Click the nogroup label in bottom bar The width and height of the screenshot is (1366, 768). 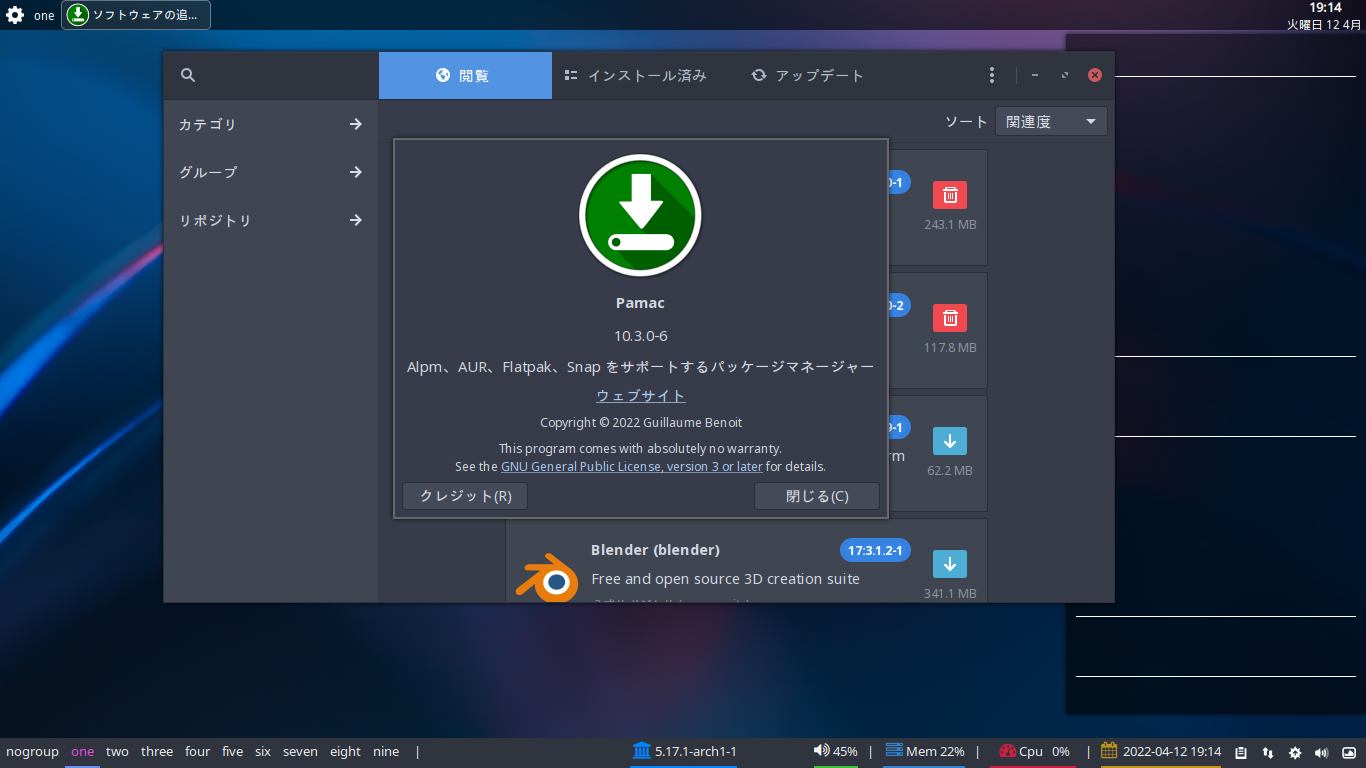[x=32, y=752]
